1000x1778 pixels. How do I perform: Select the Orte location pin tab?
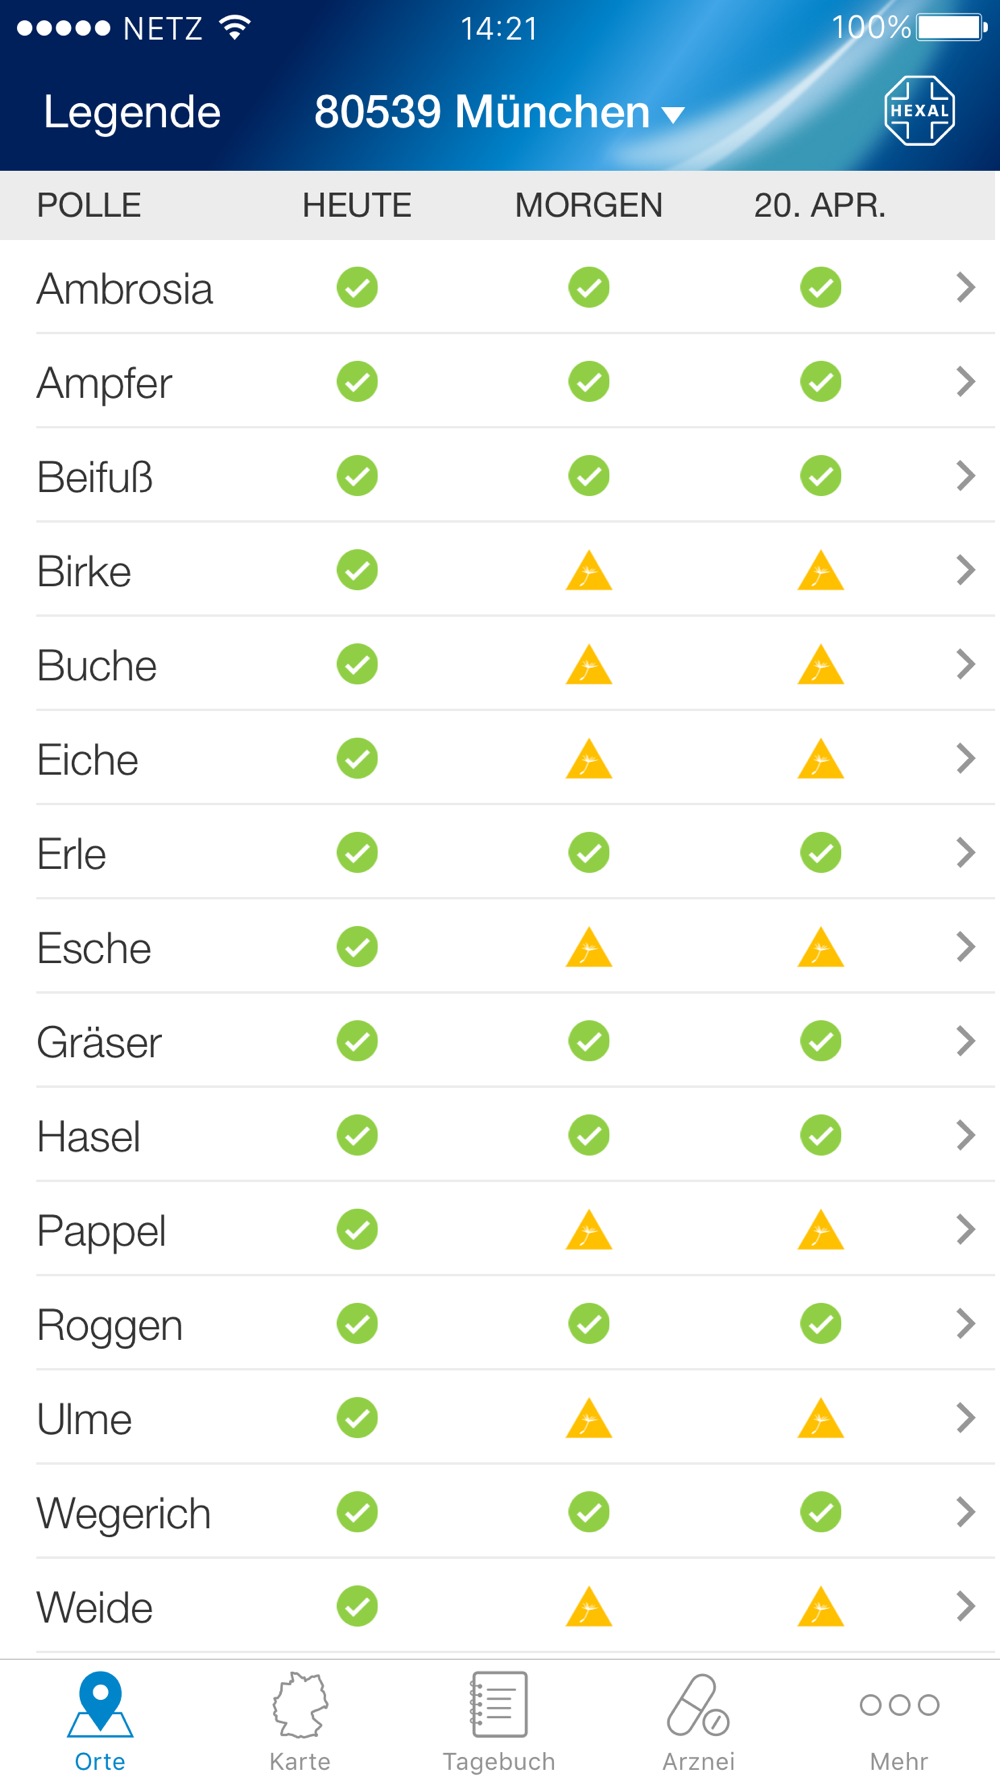coord(100,1722)
